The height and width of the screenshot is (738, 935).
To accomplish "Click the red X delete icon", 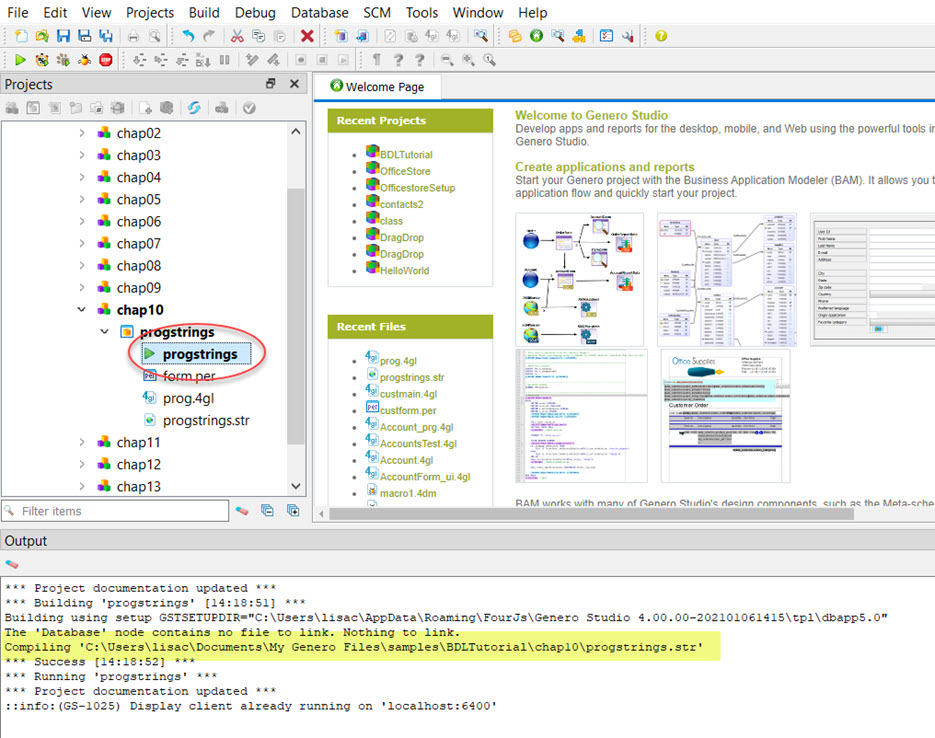I will click(307, 36).
